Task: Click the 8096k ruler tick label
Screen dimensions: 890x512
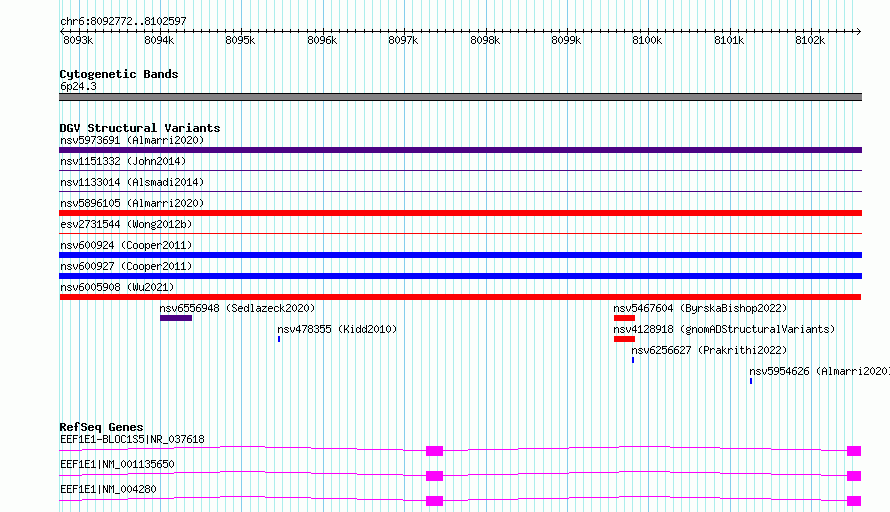Action: [322, 40]
